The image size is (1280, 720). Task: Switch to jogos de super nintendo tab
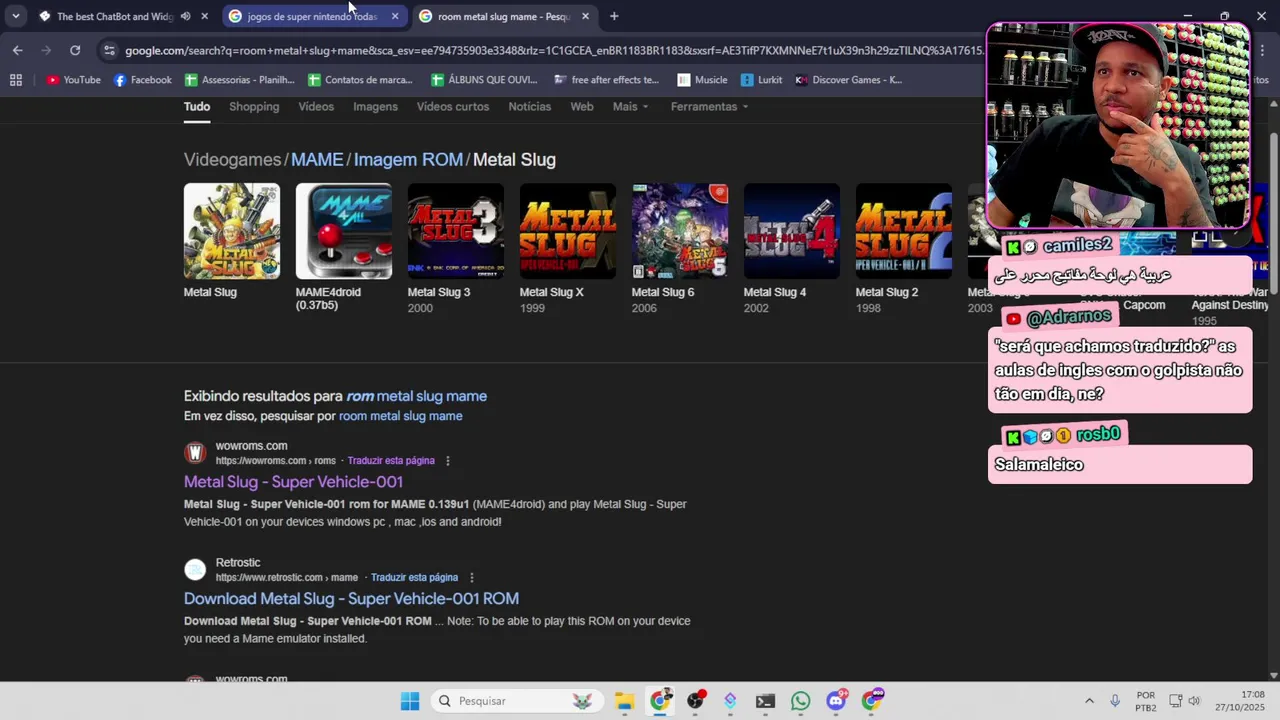[312, 16]
